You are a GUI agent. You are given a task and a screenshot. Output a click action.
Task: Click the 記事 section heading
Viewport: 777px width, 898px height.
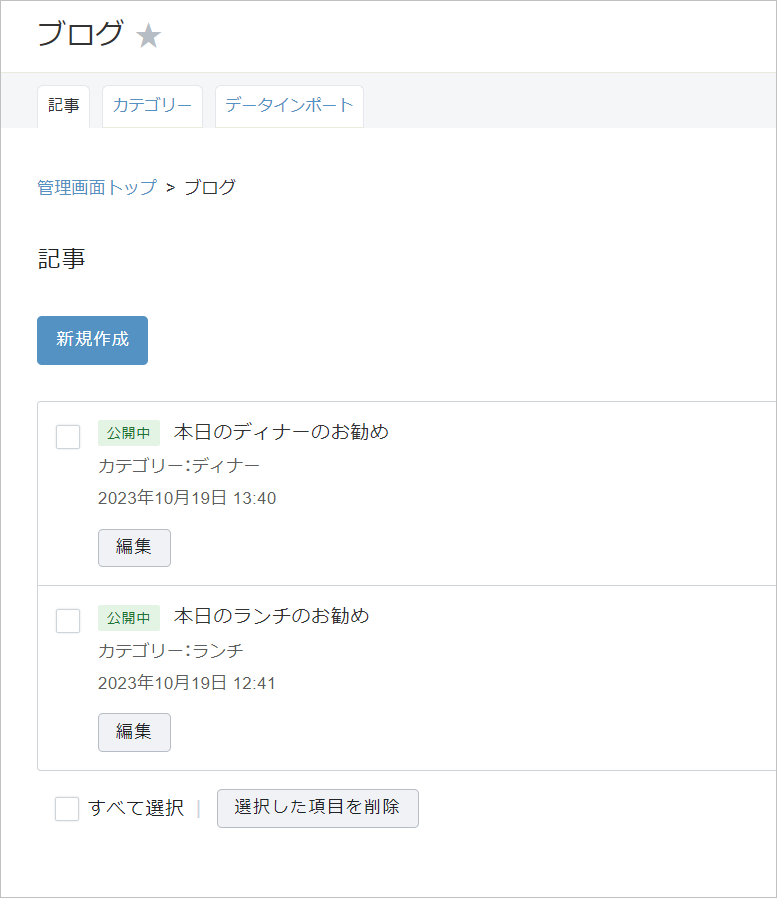pos(61,258)
